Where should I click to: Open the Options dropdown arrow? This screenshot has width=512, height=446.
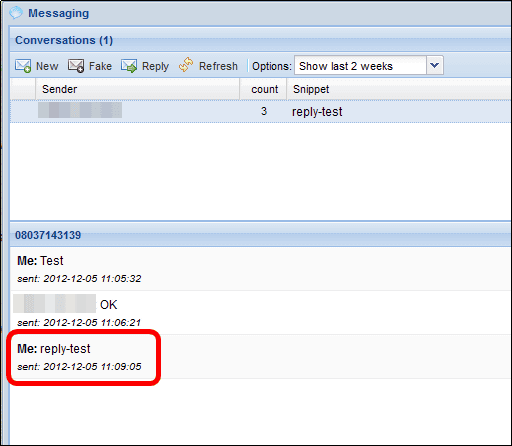pyautogui.click(x=435, y=65)
